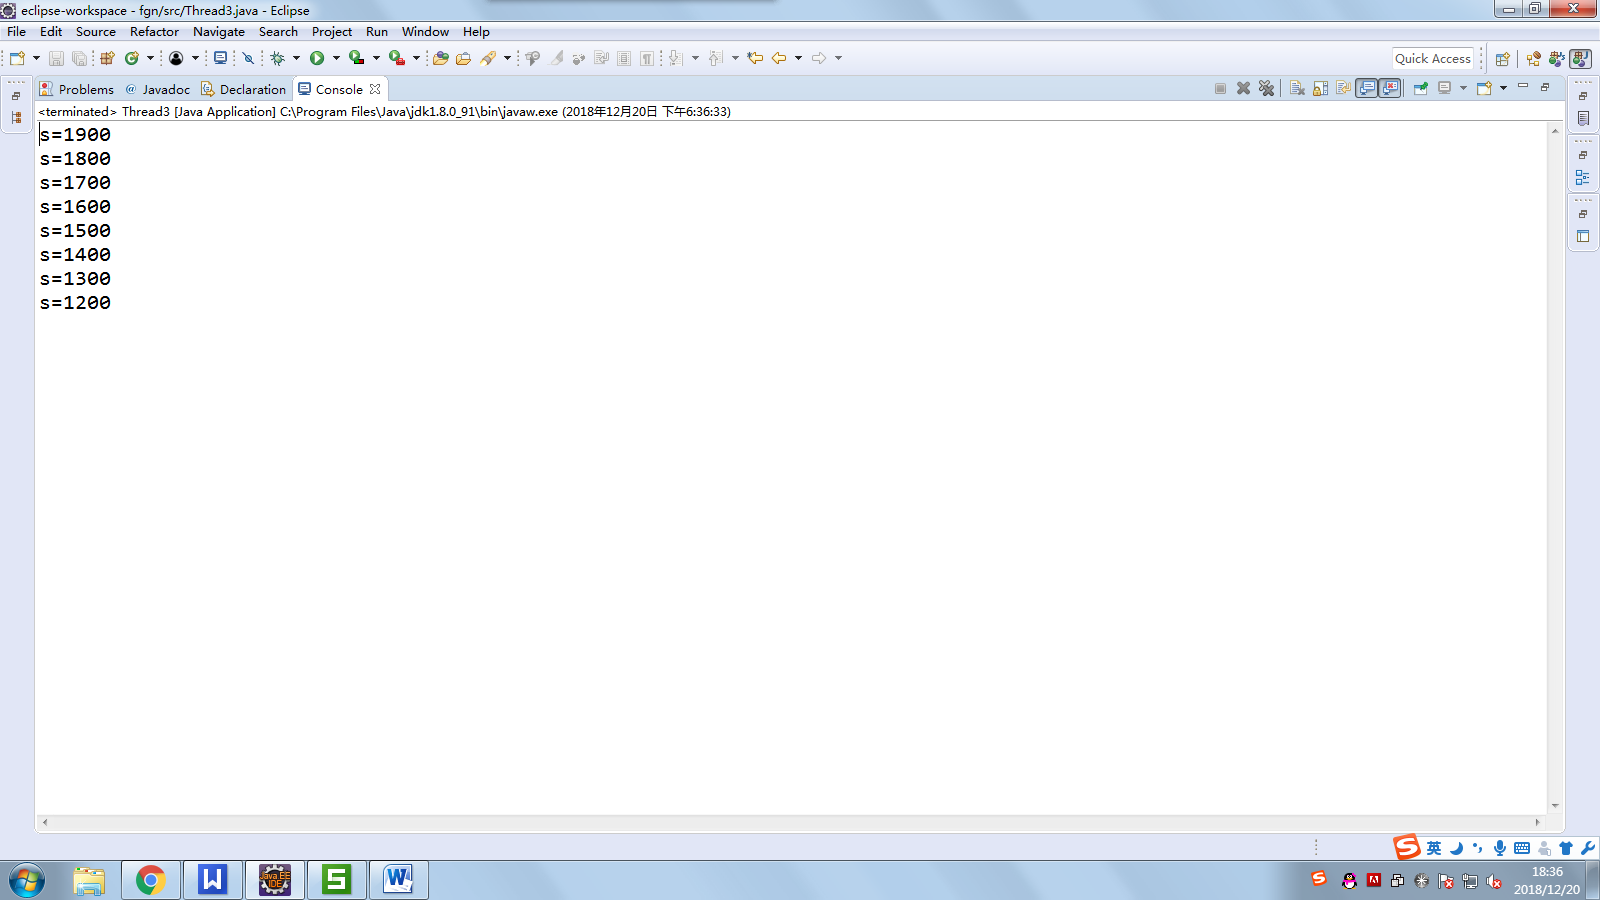Viewport: 1600px width, 900px height.
Task: Expand the Back history dropdown arrow
Action: coord(798,58)
